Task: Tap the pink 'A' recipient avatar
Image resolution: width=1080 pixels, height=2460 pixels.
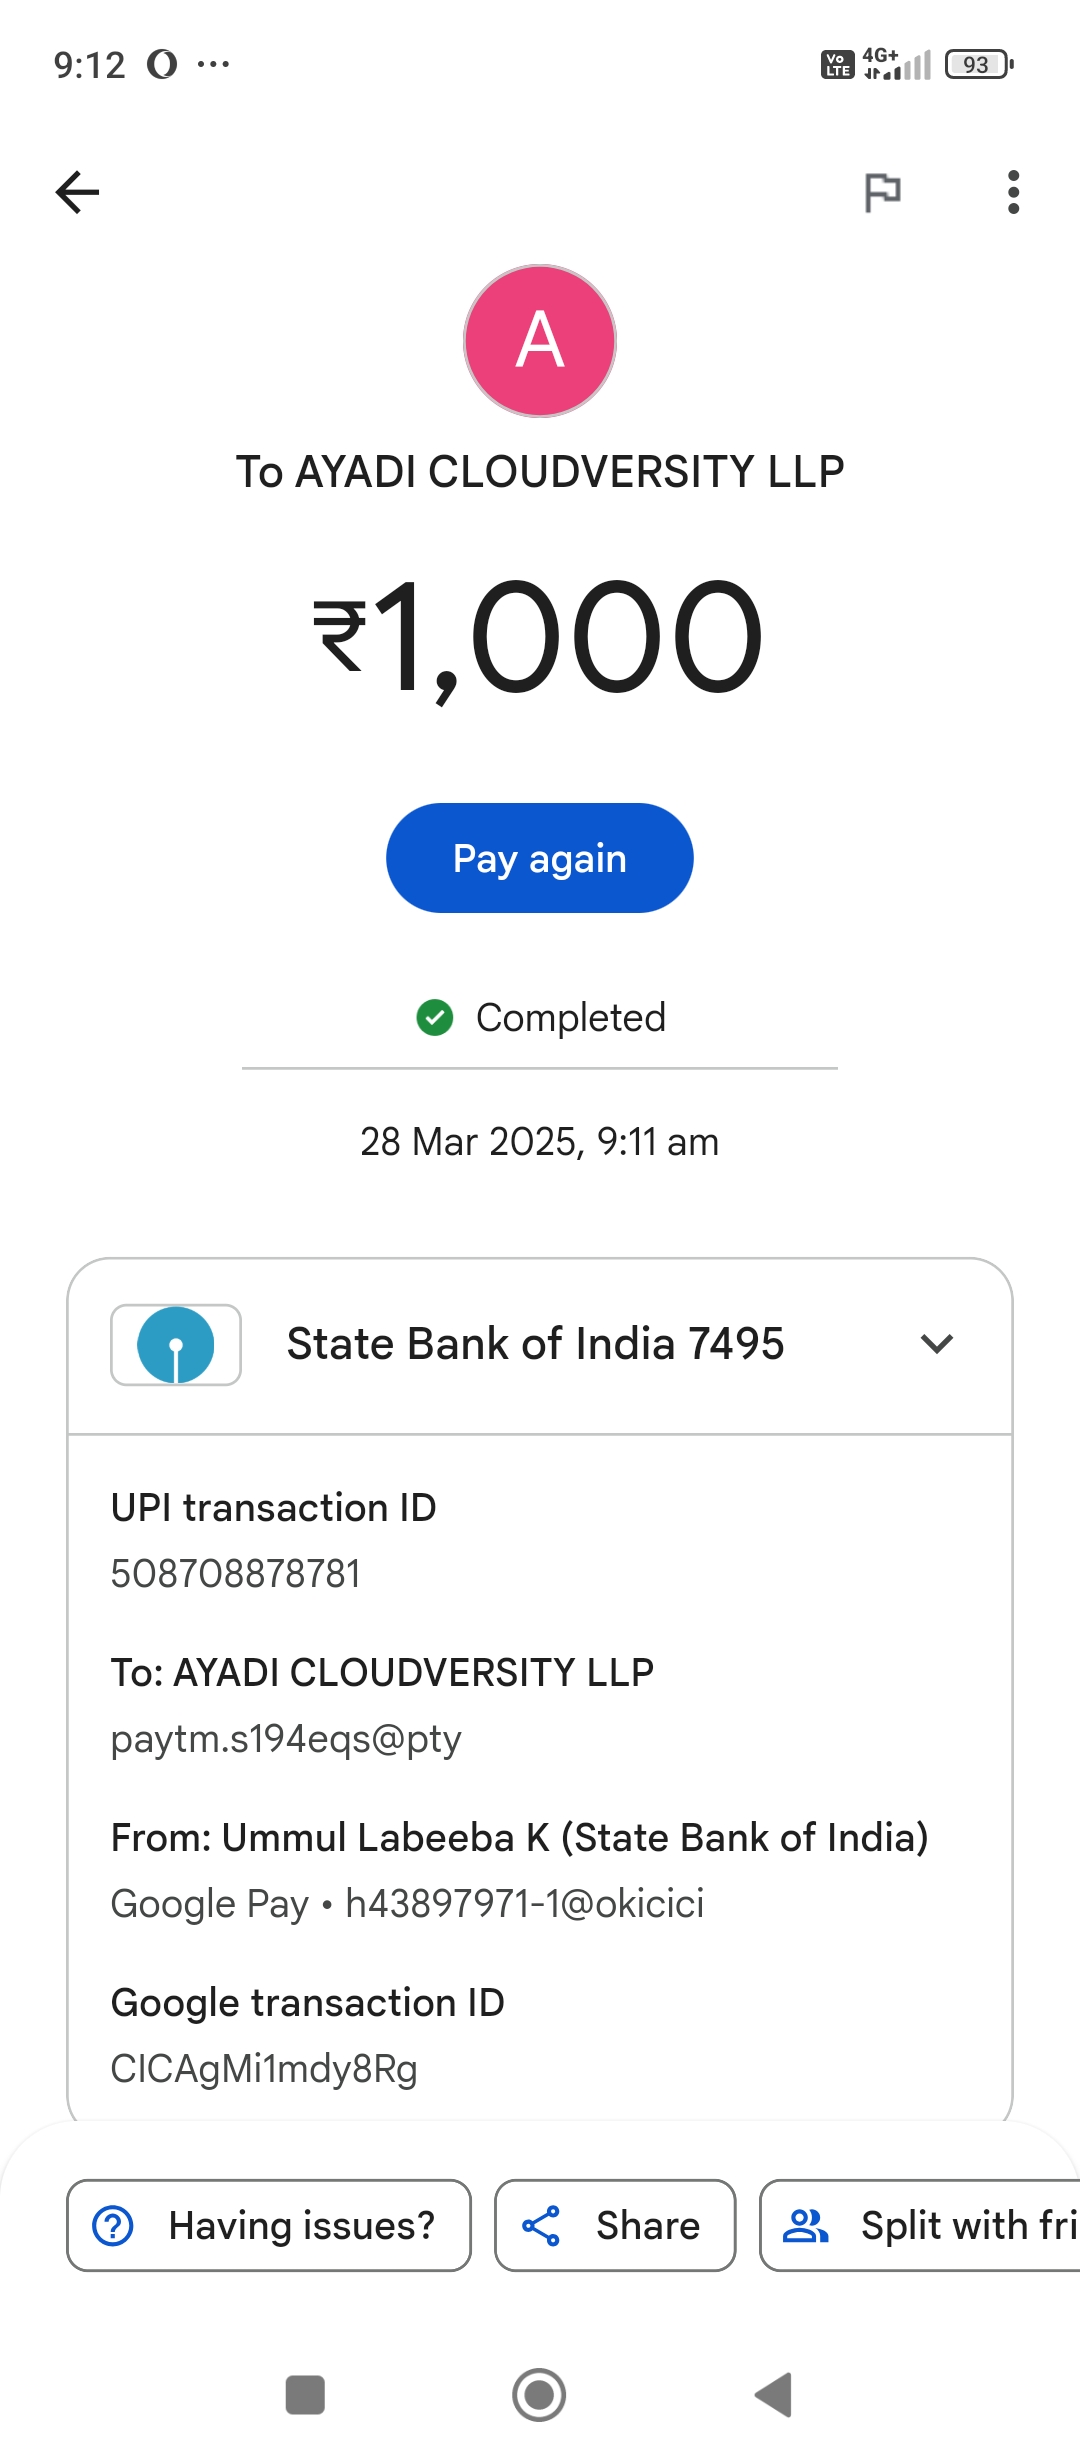Action: coord(540,341)
